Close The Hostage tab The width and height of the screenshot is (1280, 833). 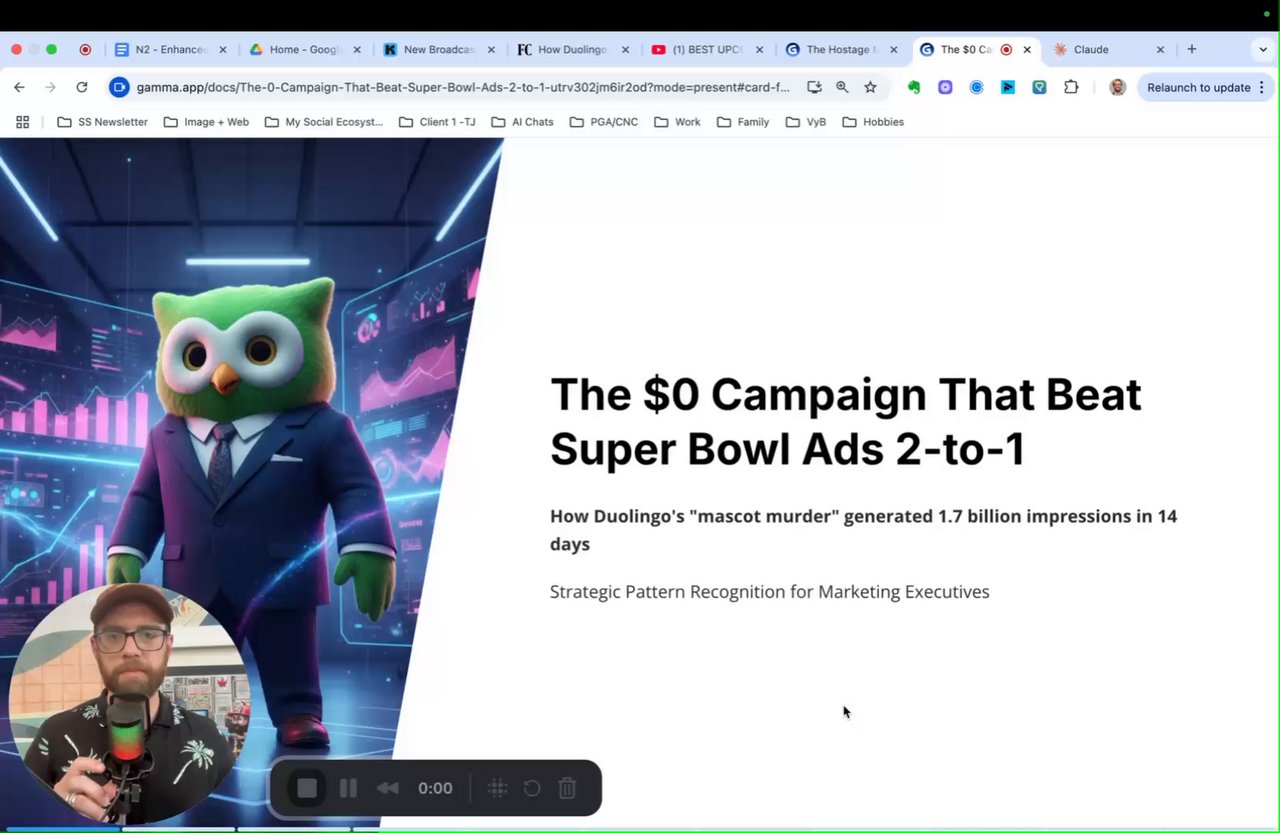pyautogui.click(x=894, y=49)
